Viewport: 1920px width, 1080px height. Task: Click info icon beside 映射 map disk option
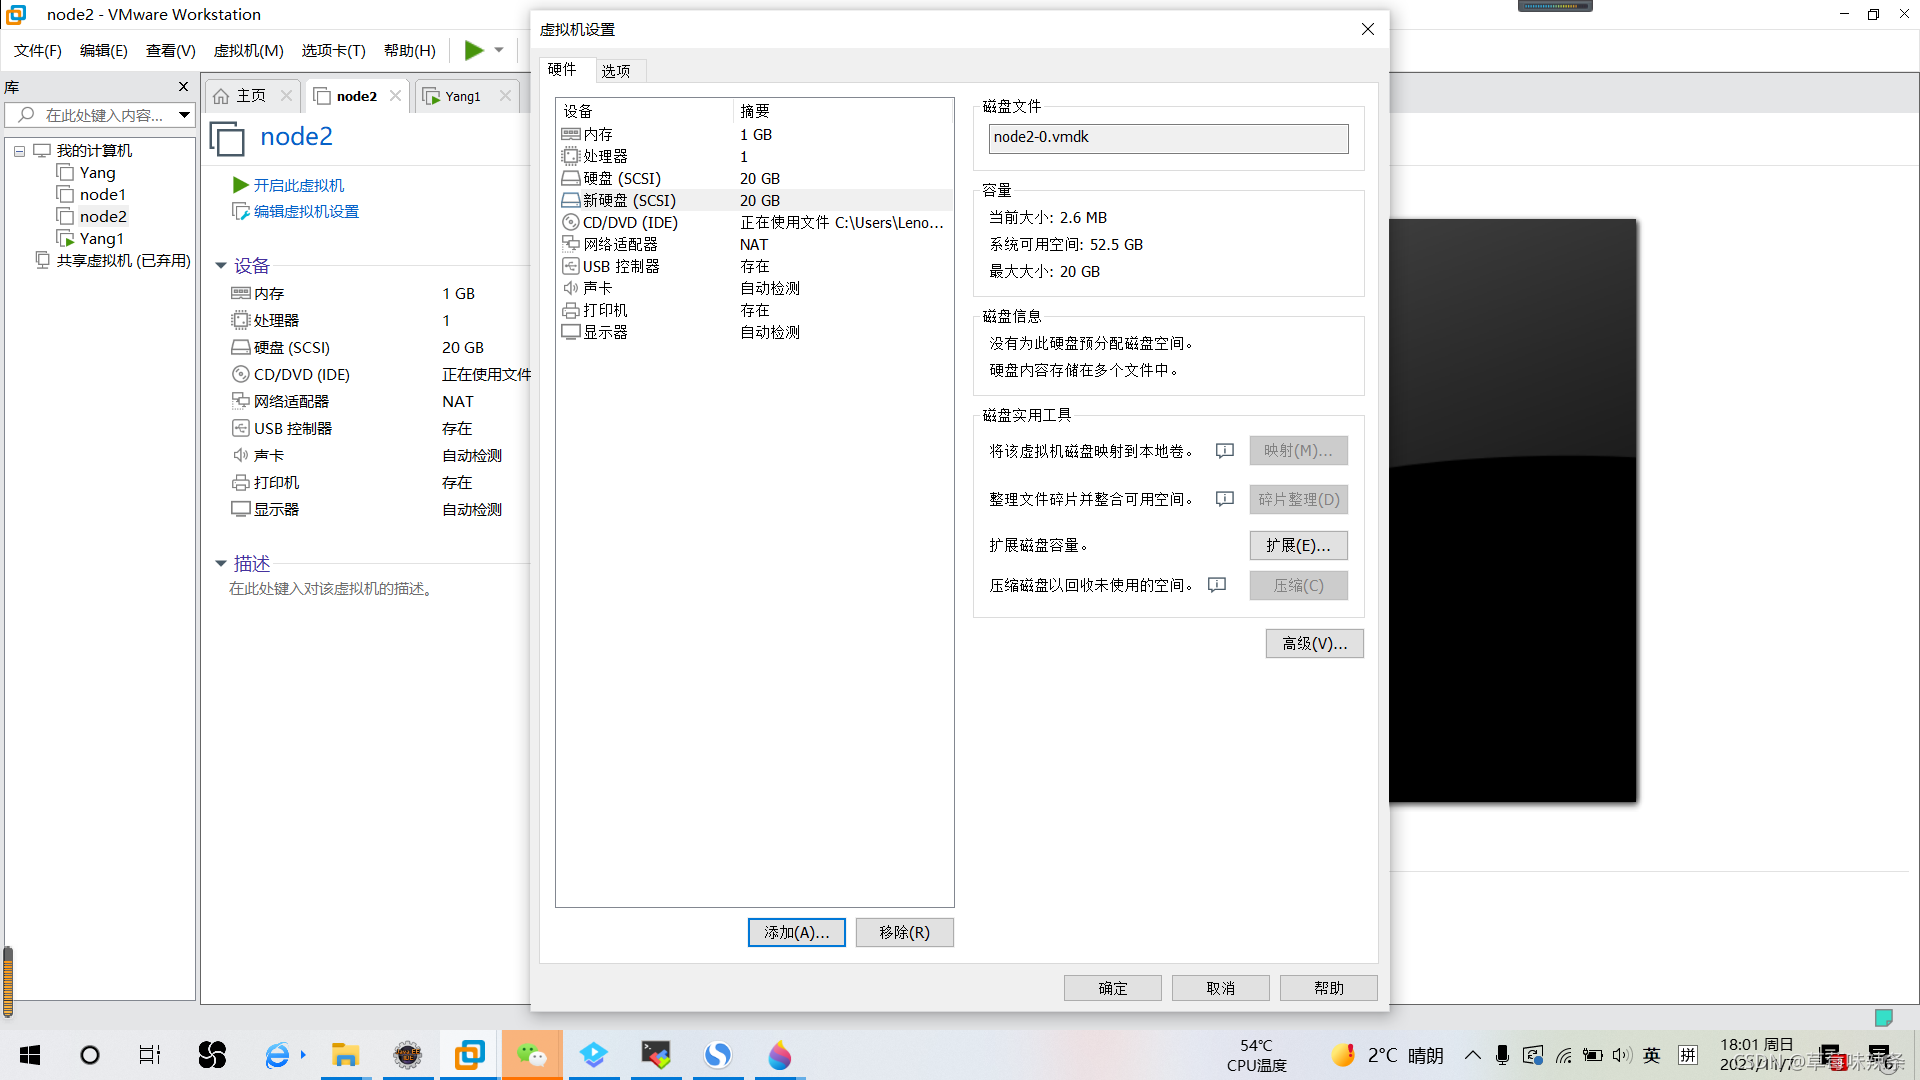pyautogui.click(x=1225, y=451)
